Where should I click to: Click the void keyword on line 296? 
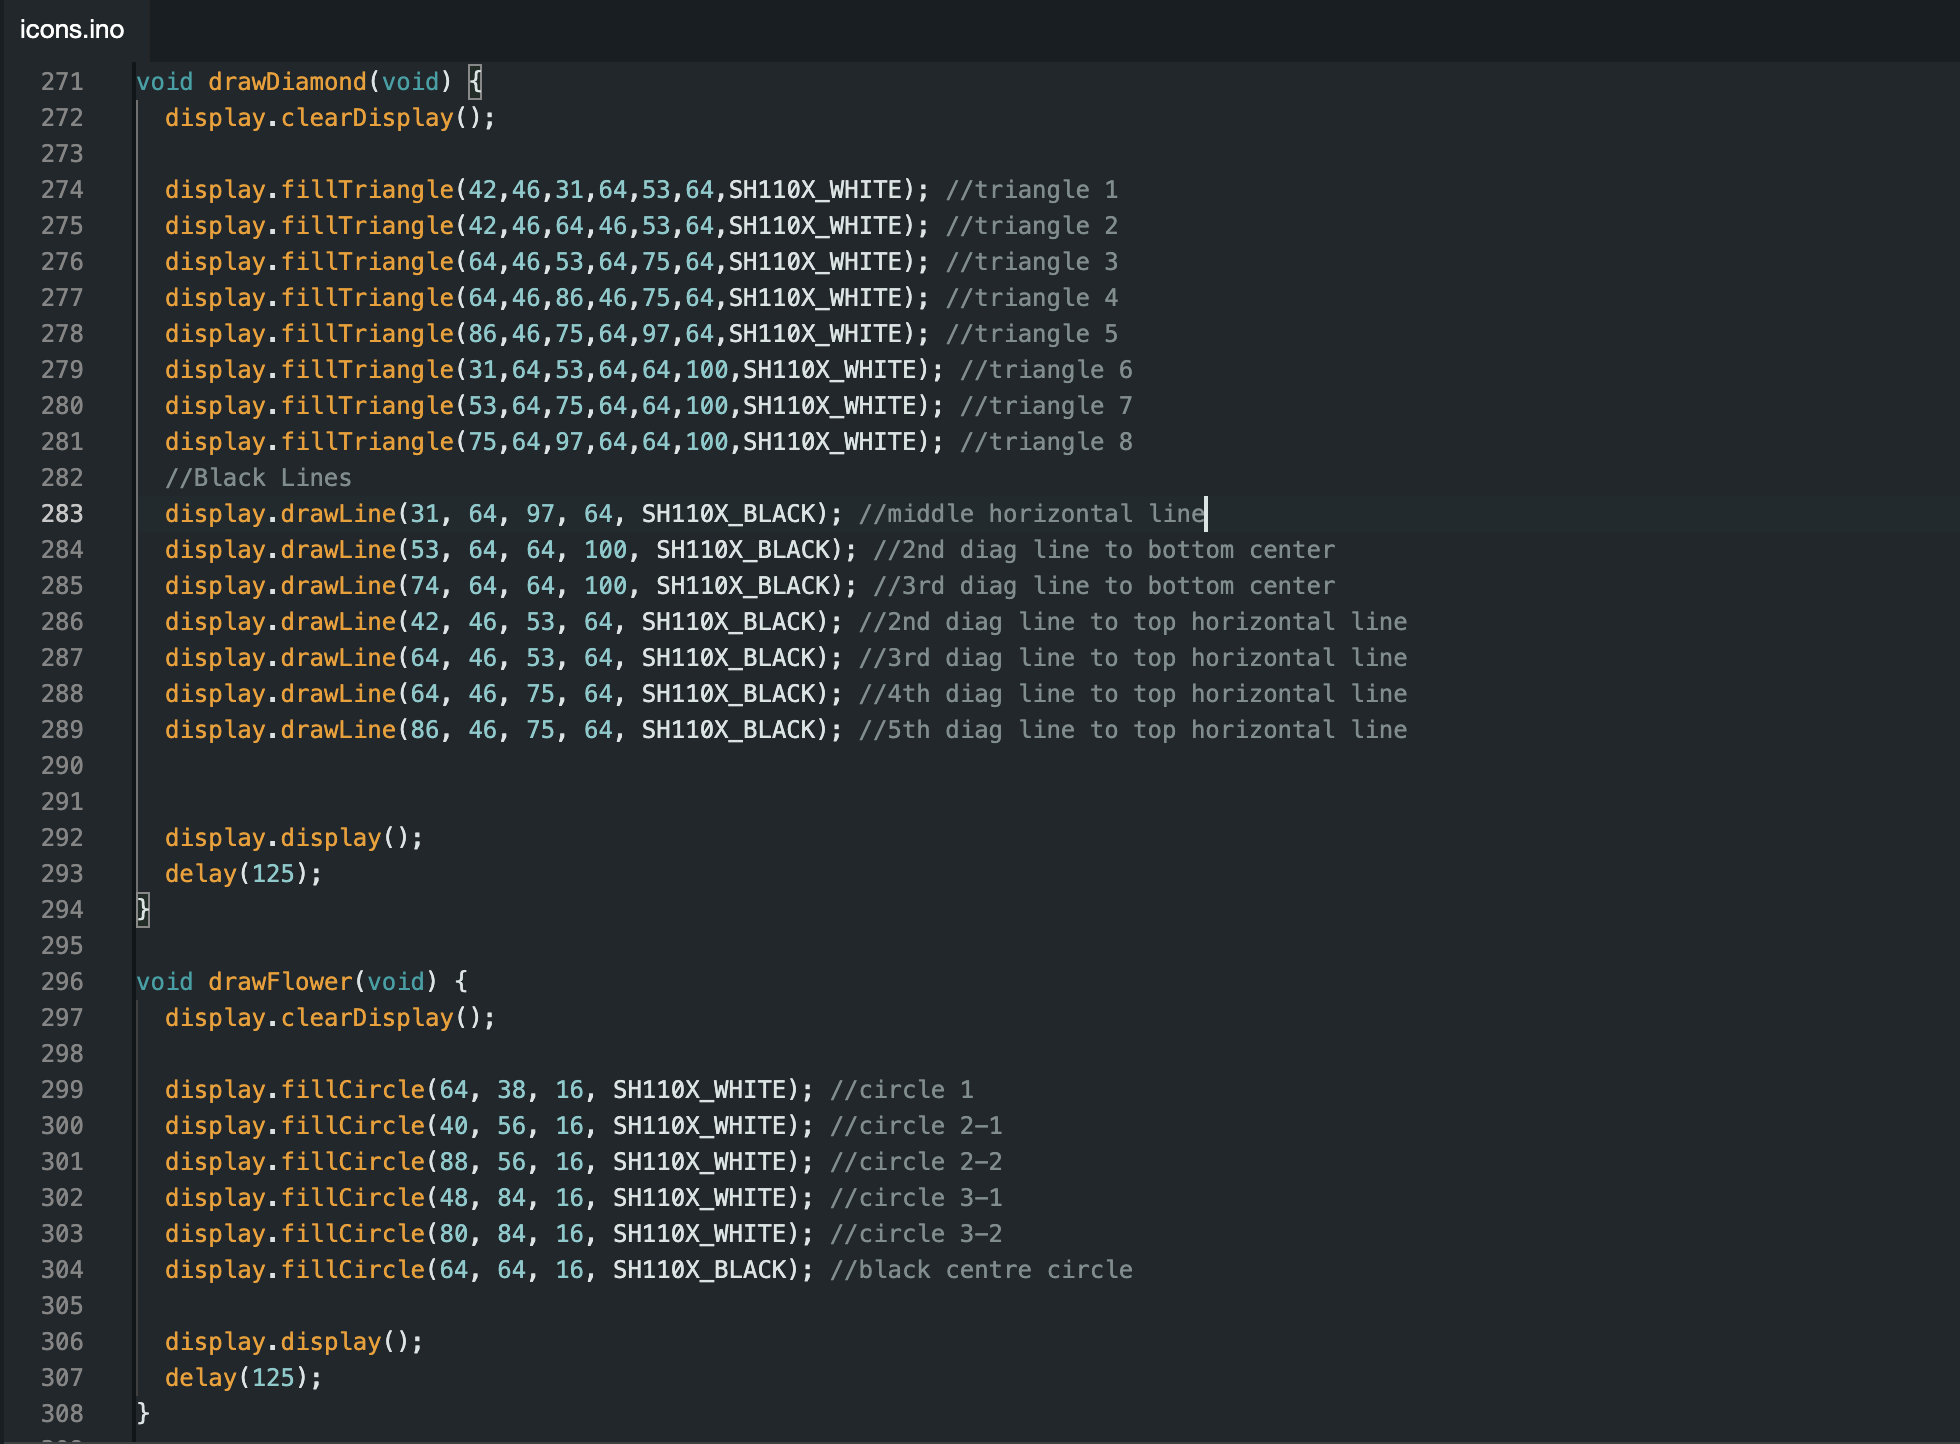click(x=164, y=981)
